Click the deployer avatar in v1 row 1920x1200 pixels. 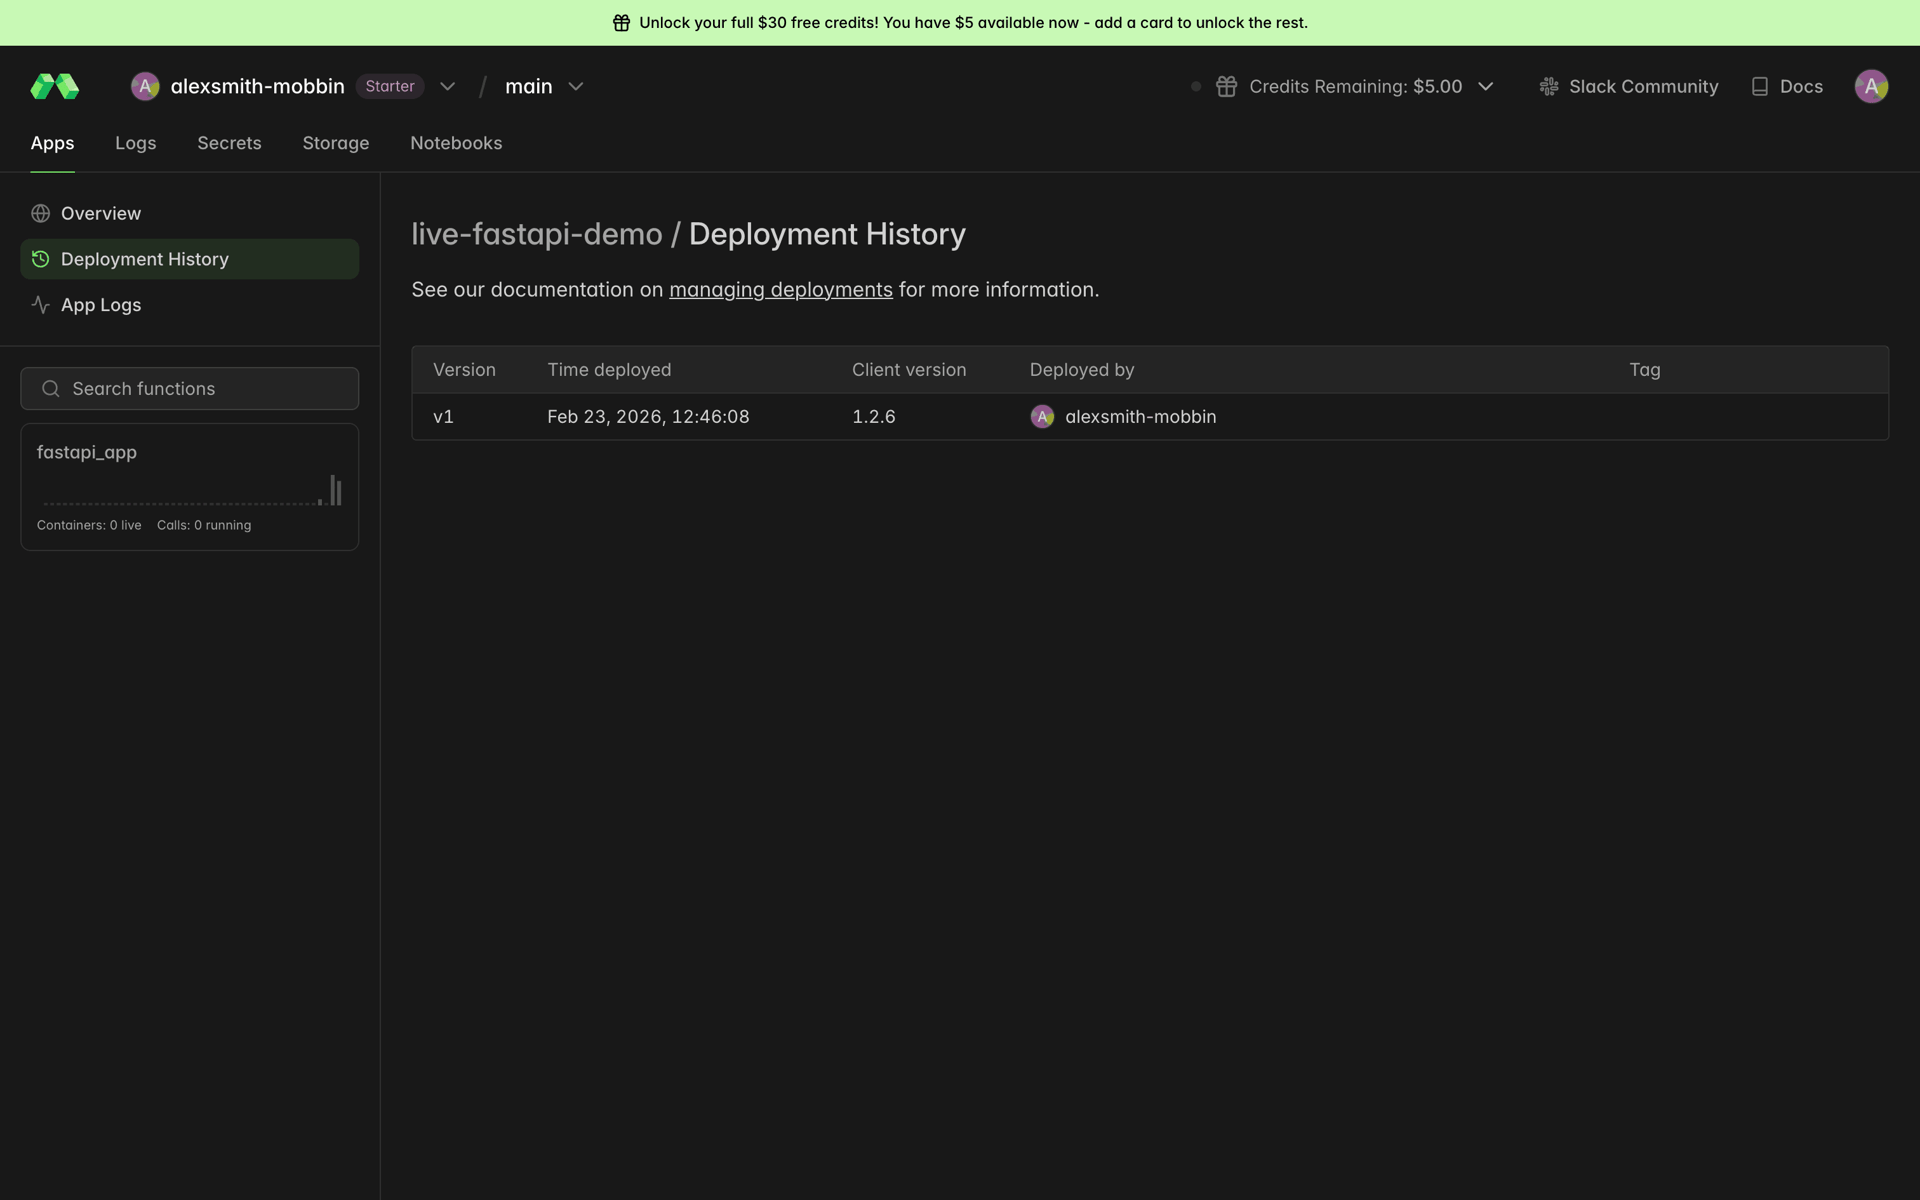(1042, 417)
